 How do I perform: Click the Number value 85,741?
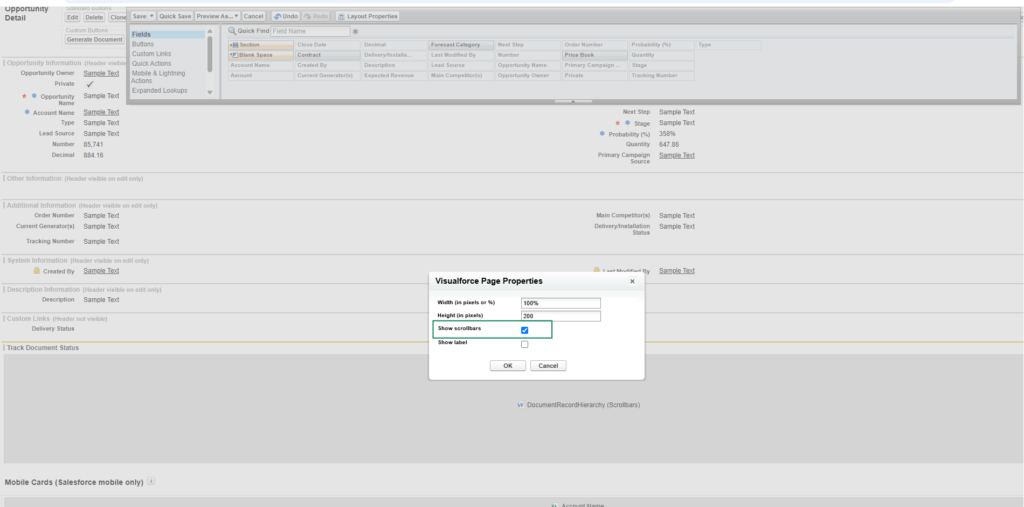click(93, 144)
